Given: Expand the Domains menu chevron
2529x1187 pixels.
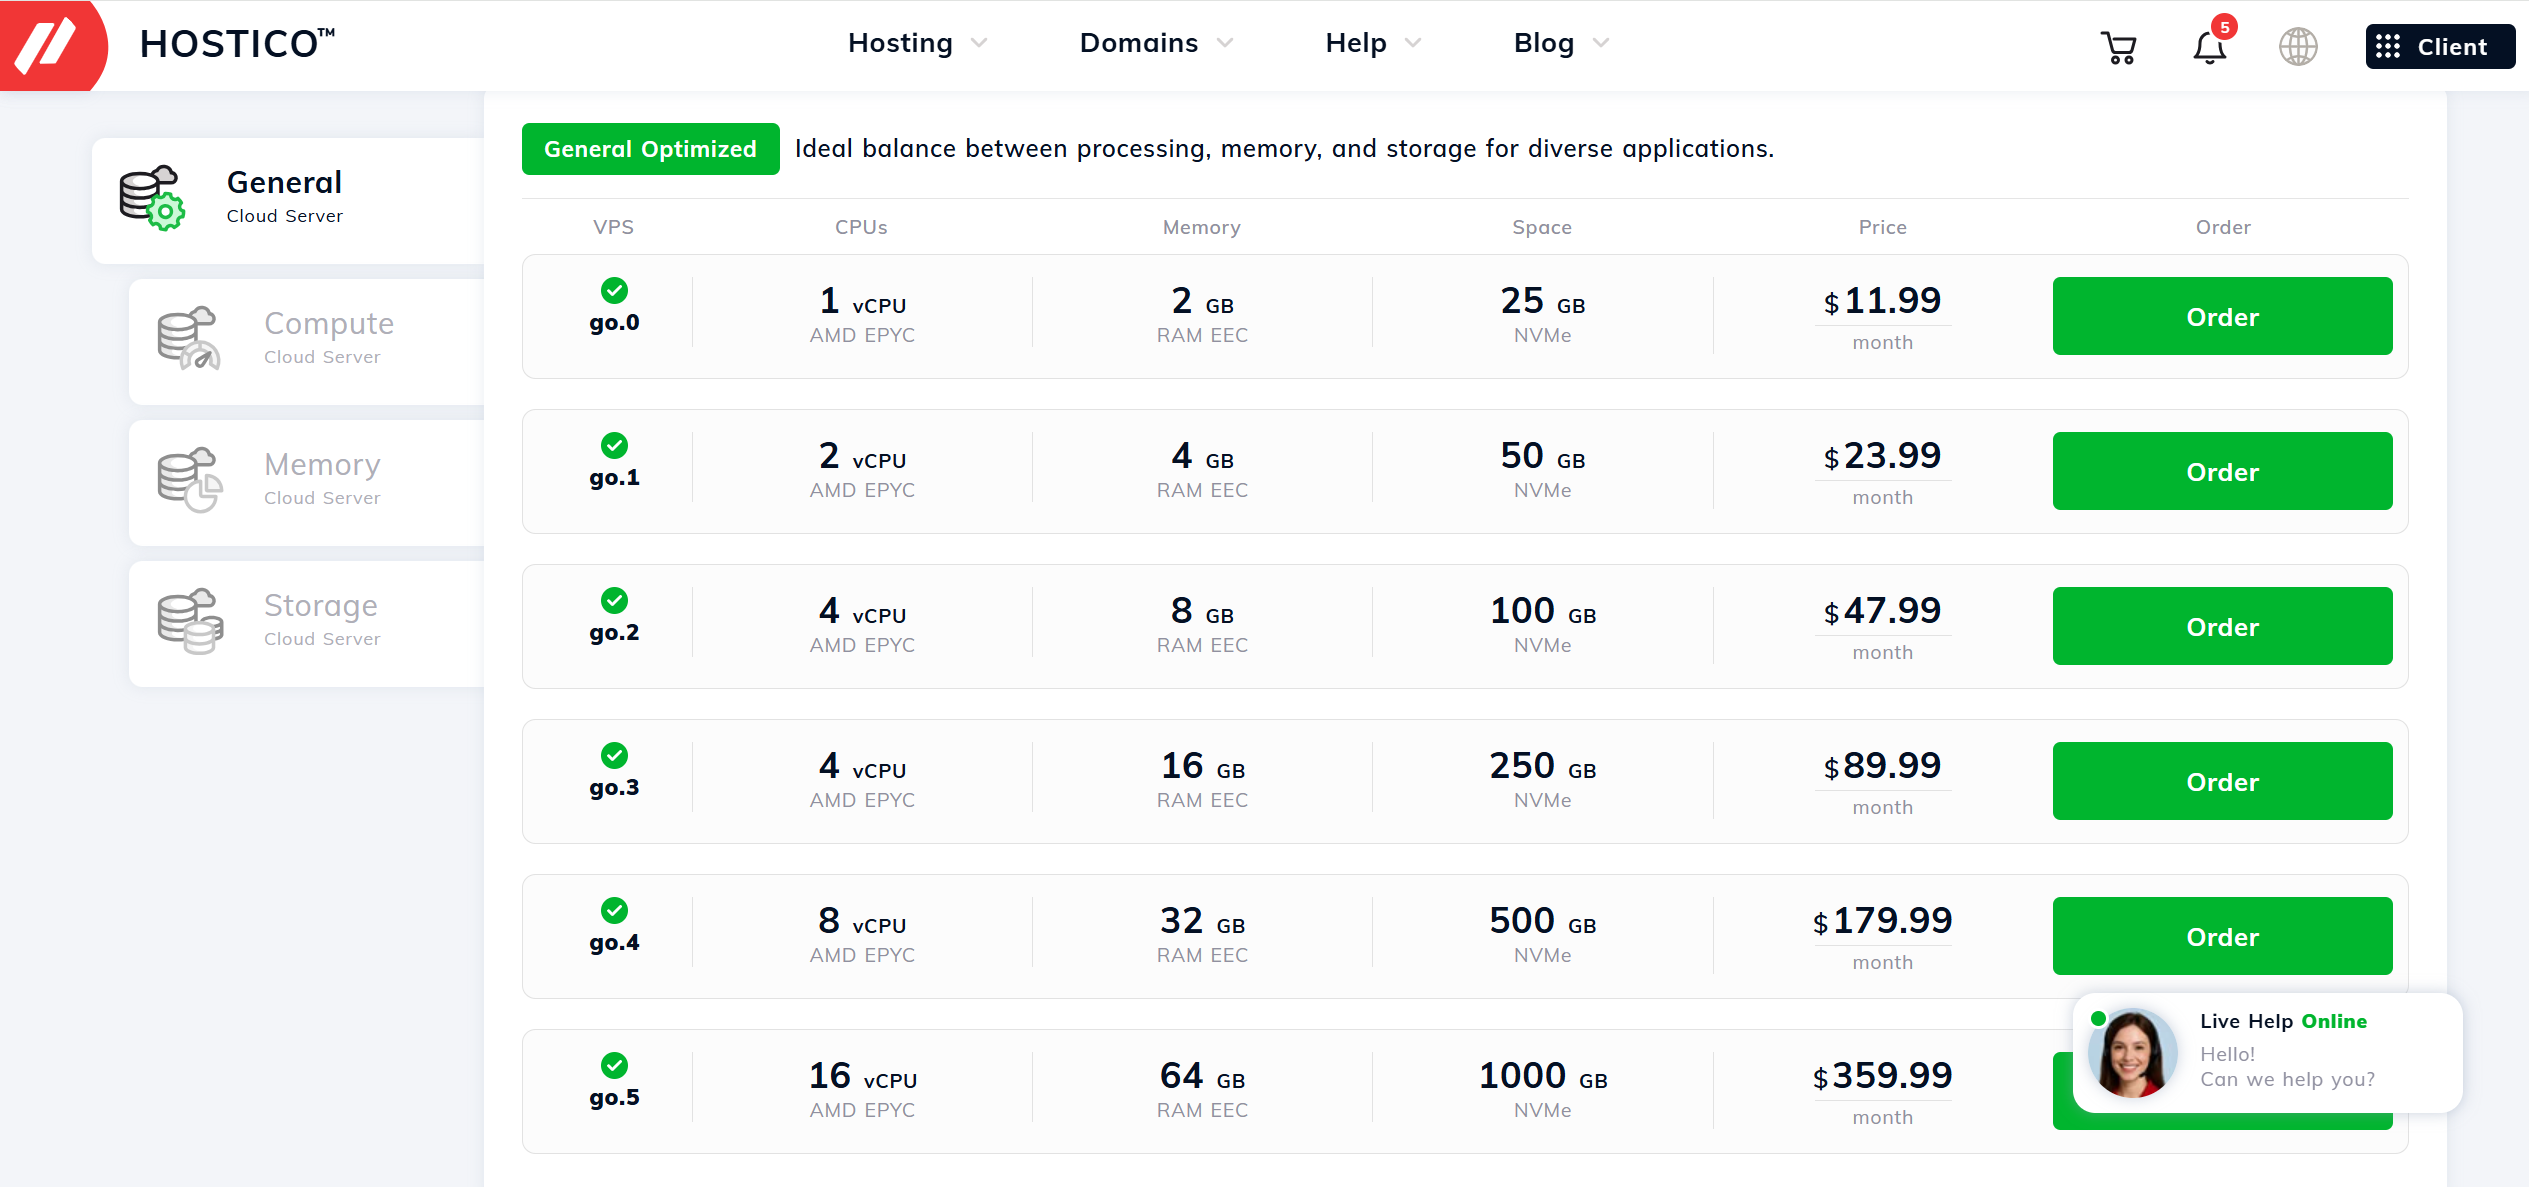Looking at the screenshot, I should [x=1225, y=43].
